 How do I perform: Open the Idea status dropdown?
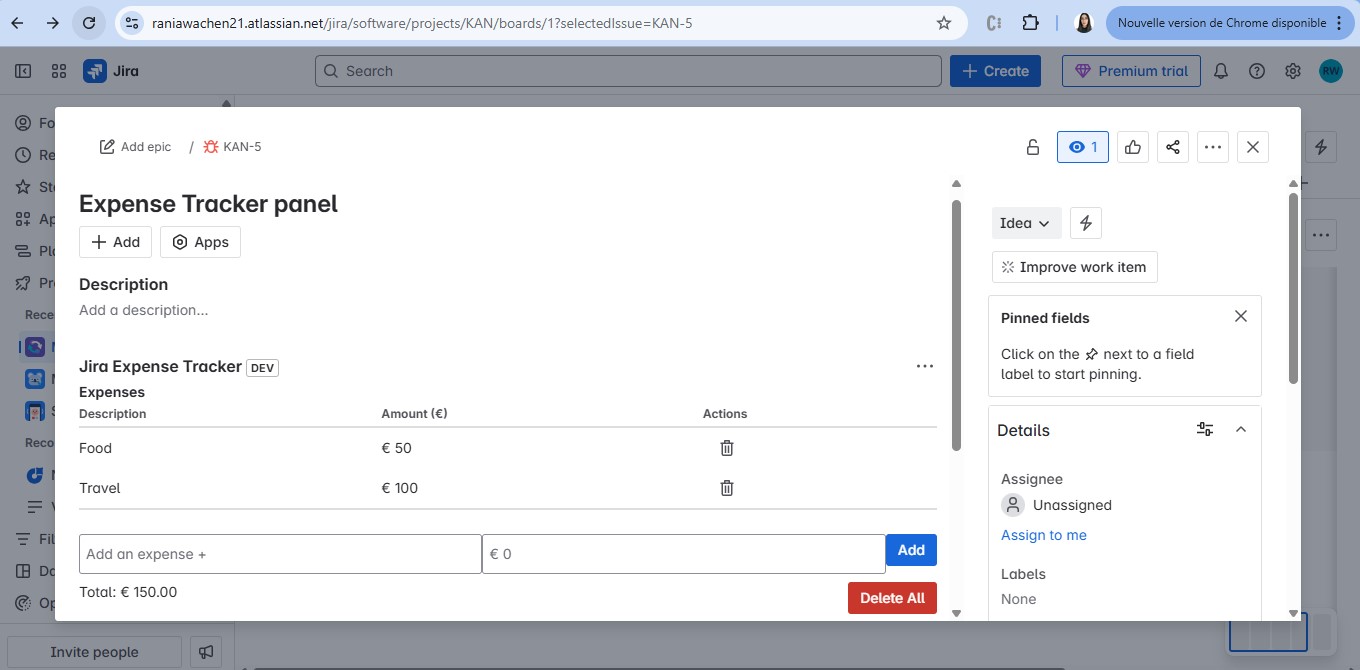[x=1026, y=223]
